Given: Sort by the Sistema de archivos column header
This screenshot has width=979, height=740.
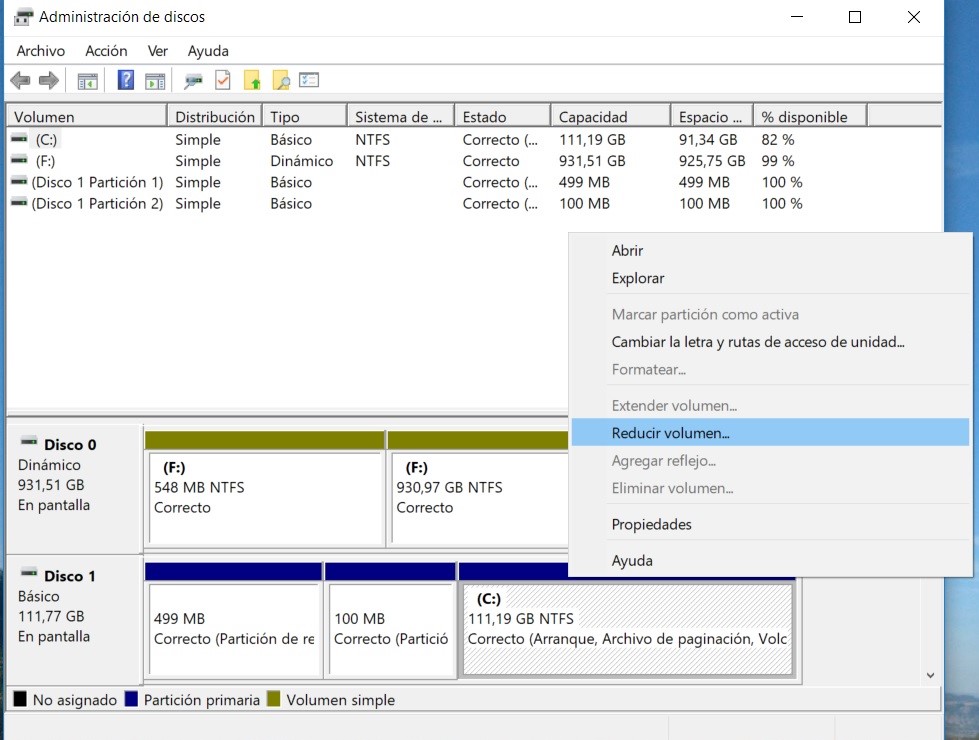Looking at the screenshot, I should point(398,117).
